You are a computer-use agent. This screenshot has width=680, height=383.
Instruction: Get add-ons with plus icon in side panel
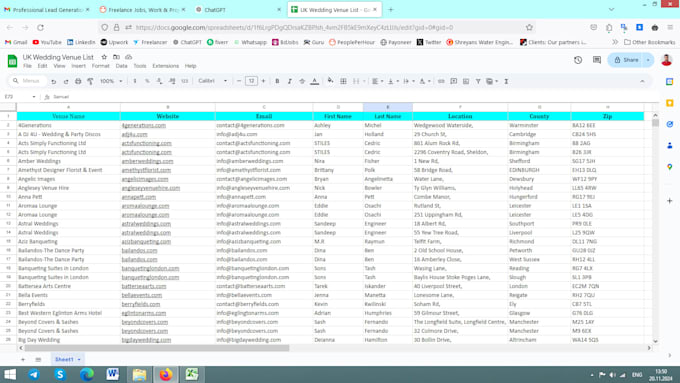(670, 201)
